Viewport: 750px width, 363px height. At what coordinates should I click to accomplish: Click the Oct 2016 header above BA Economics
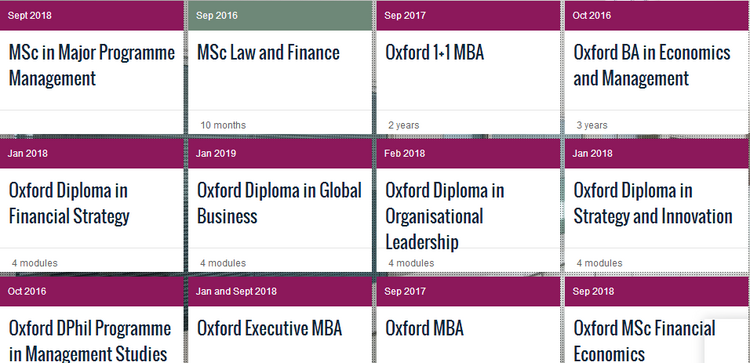pyautogui.click(x=657, y=15)
